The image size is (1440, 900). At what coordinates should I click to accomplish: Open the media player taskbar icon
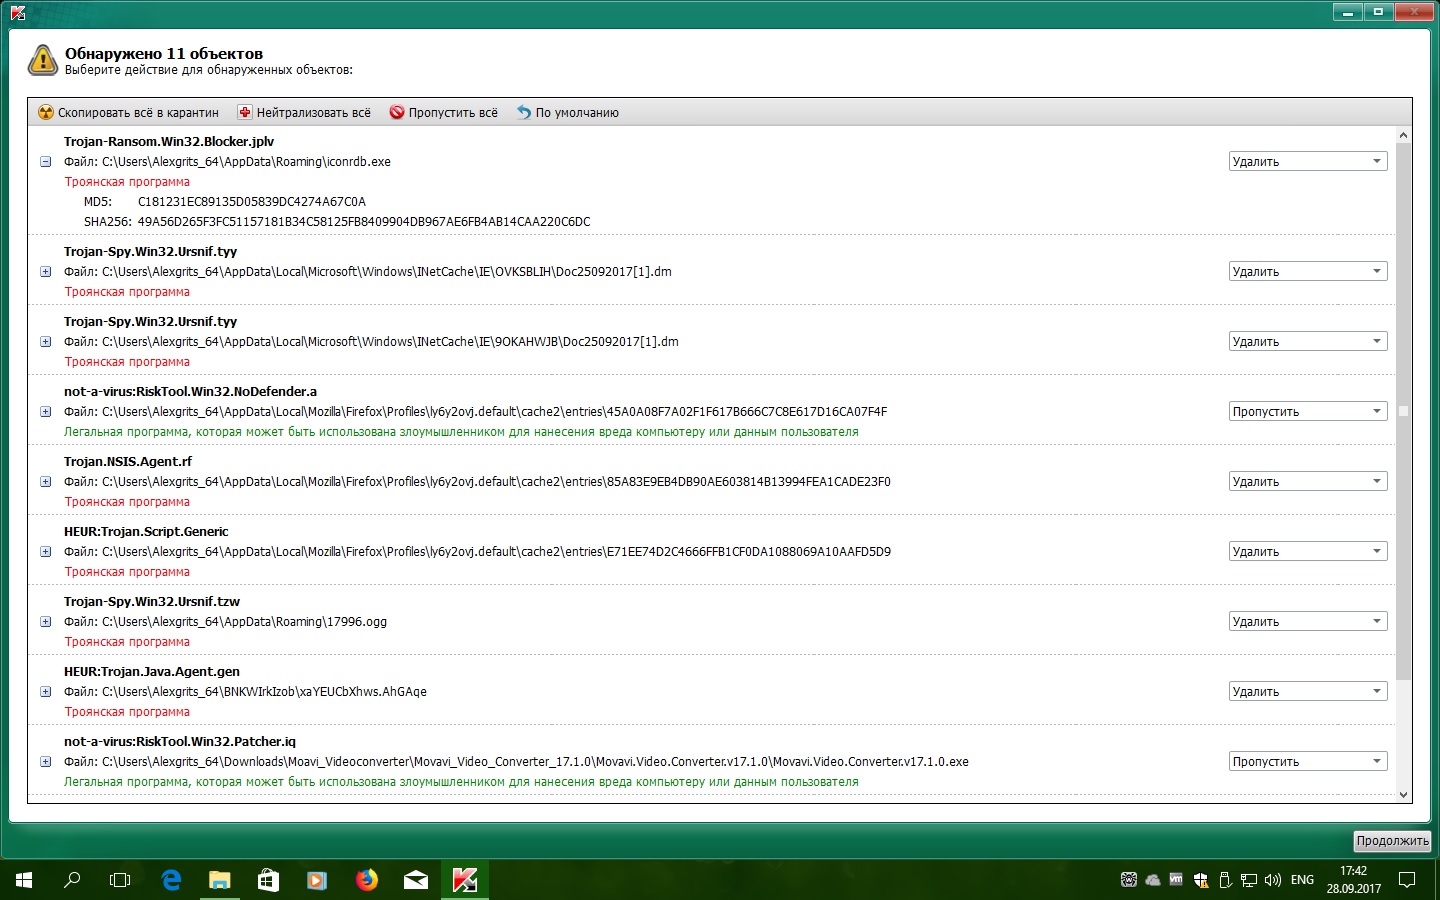pyautogui.click(x=317, y=880)
